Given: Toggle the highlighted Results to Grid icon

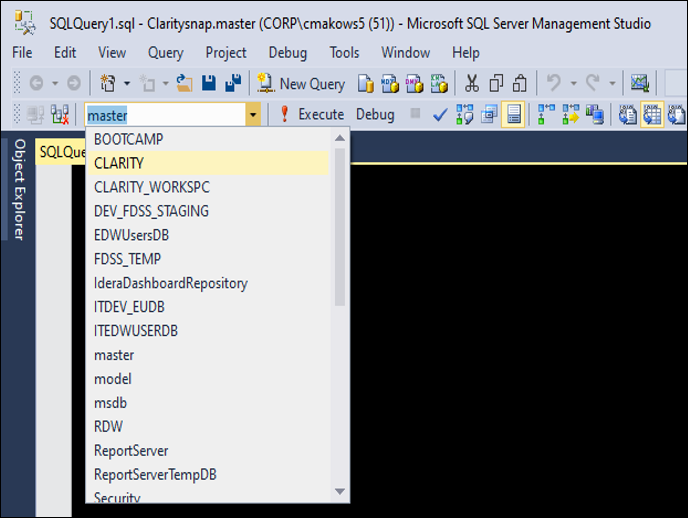Looking at the screenshot, I should [x=651, y=115].
